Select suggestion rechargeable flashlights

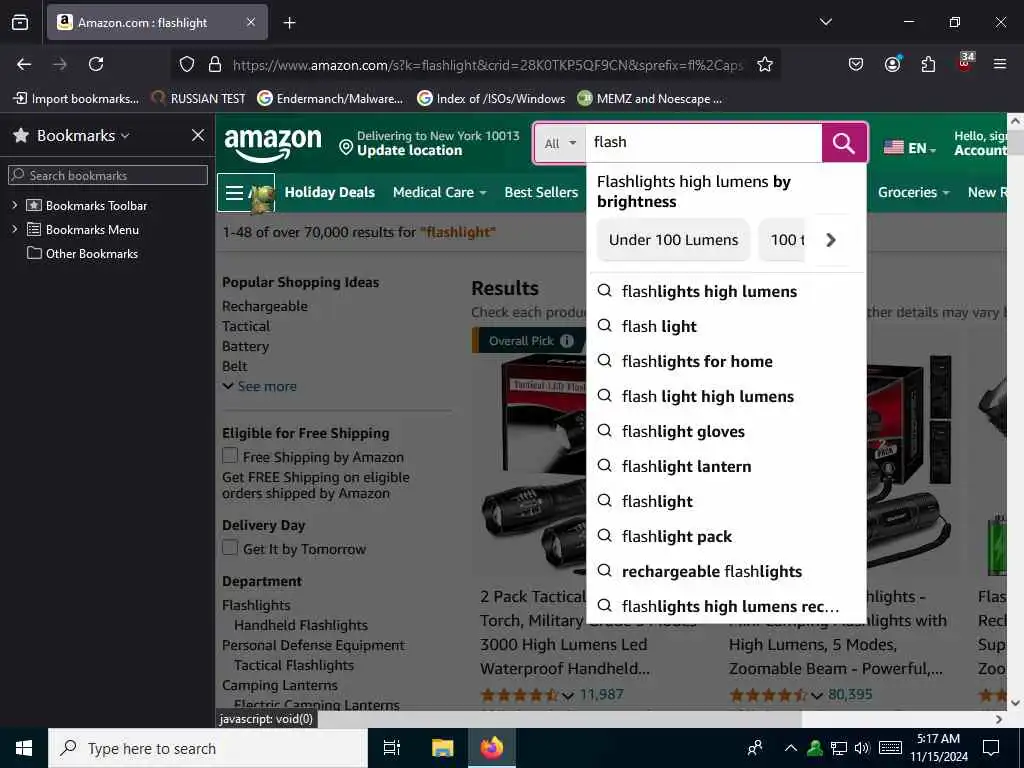(712, 571)
